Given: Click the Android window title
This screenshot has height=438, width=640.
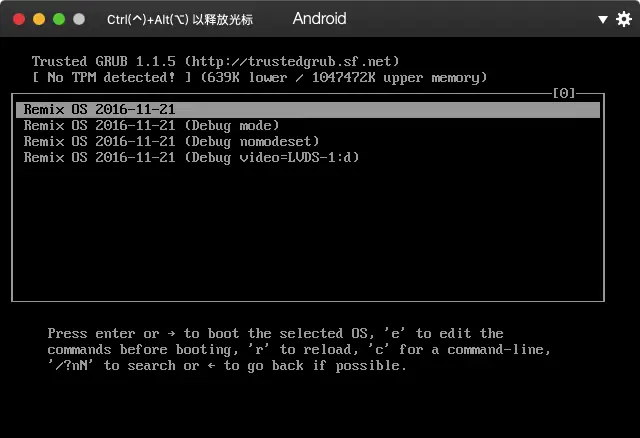Looking at the screenshot, I should [x=320, y=19].
